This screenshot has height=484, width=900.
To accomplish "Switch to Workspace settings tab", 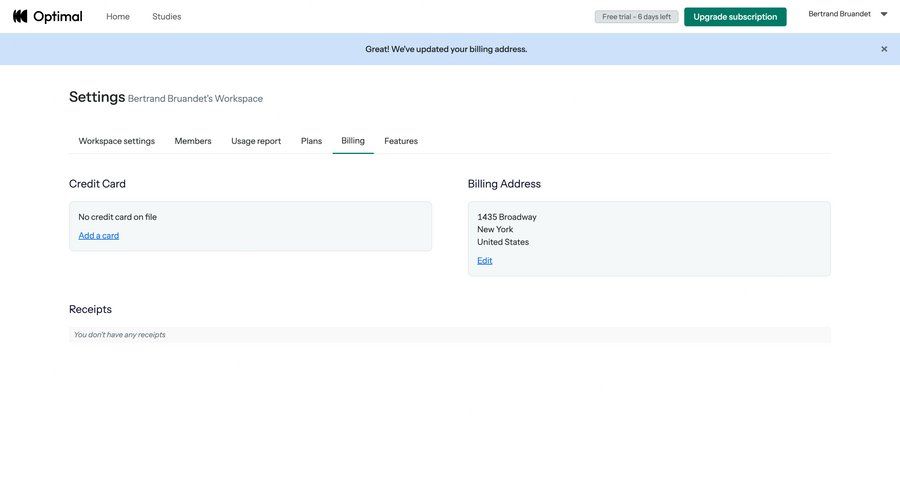I will (x=117, y=141).
